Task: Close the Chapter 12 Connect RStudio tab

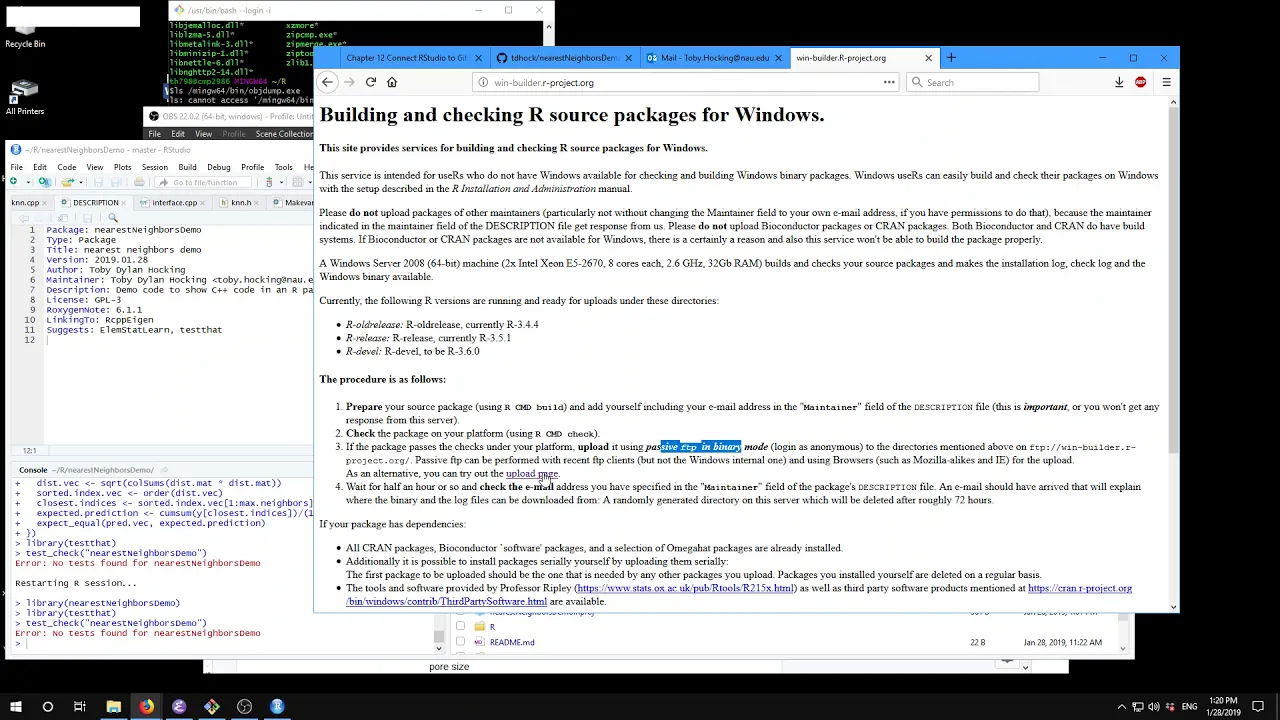Action: (478, 58)
